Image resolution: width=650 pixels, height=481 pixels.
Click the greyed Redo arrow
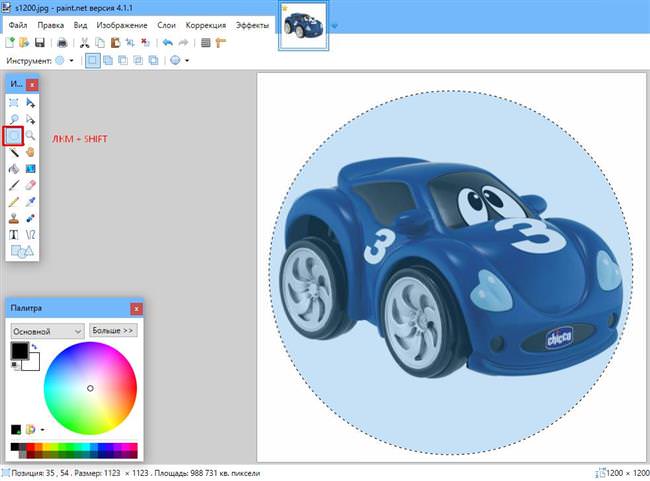coord(183,42)
